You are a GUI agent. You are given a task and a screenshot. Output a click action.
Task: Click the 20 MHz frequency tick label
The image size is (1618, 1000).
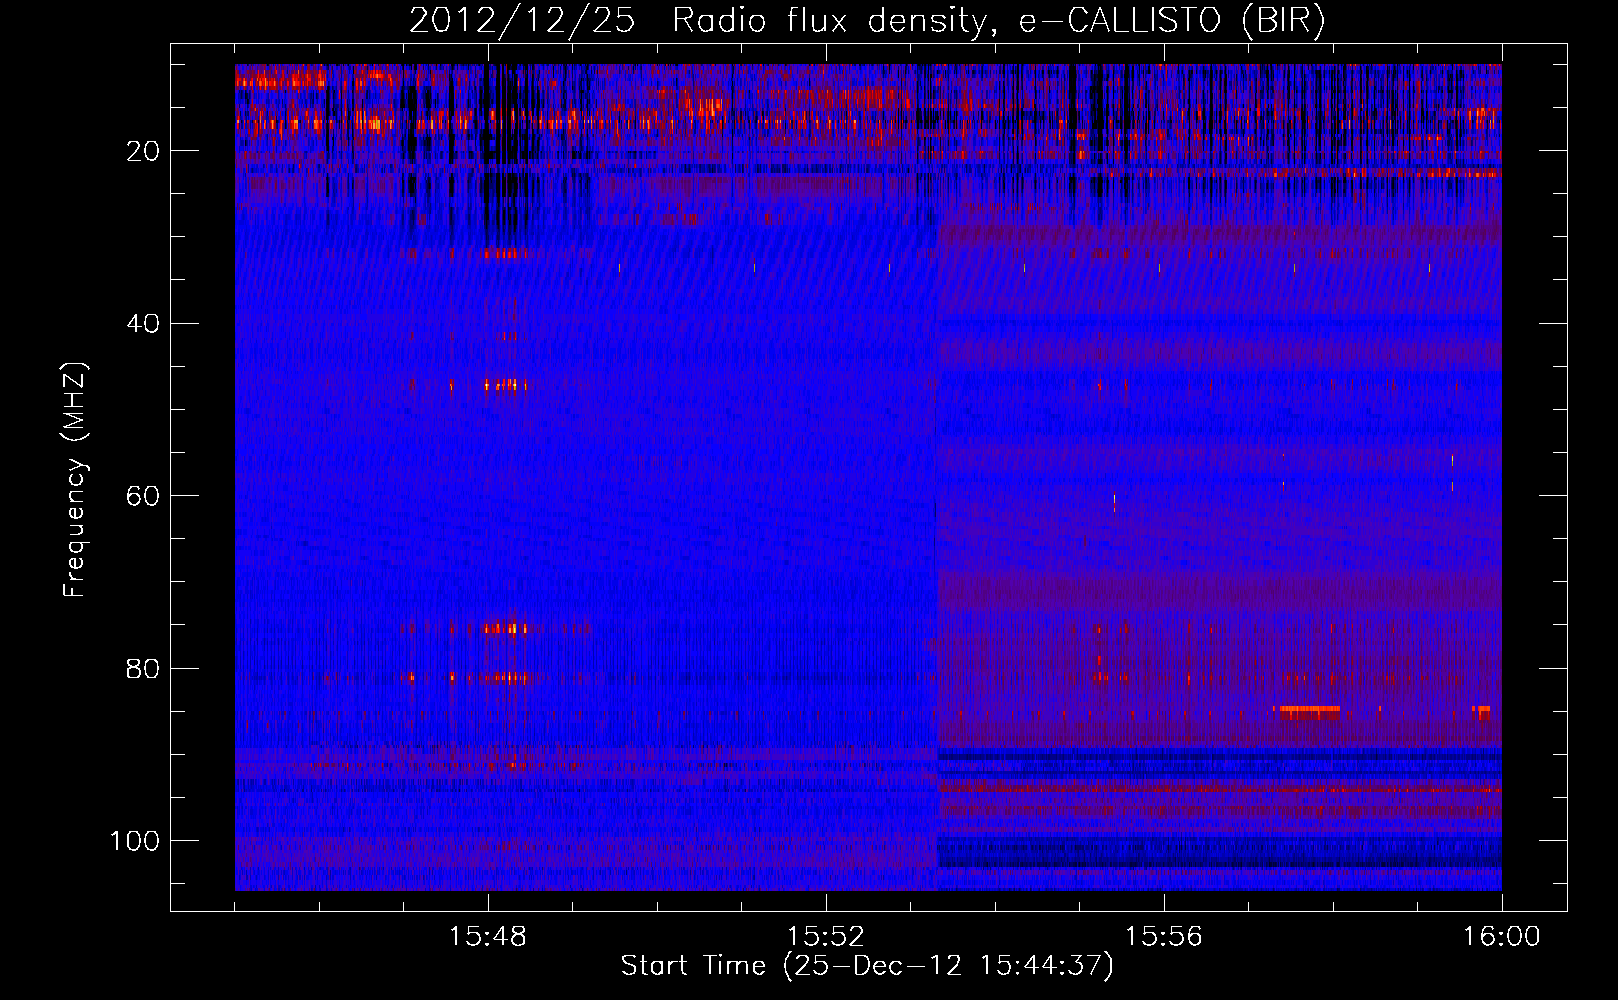(x=143, y=151)
